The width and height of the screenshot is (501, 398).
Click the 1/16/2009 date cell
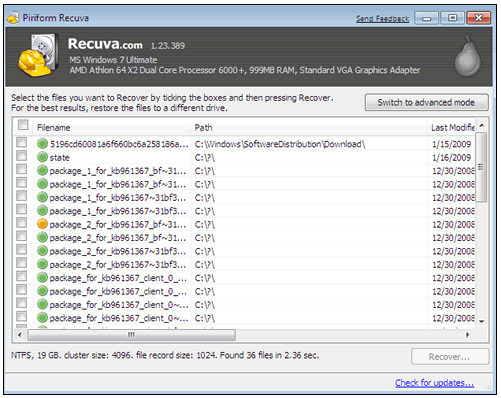pos(451,157)
